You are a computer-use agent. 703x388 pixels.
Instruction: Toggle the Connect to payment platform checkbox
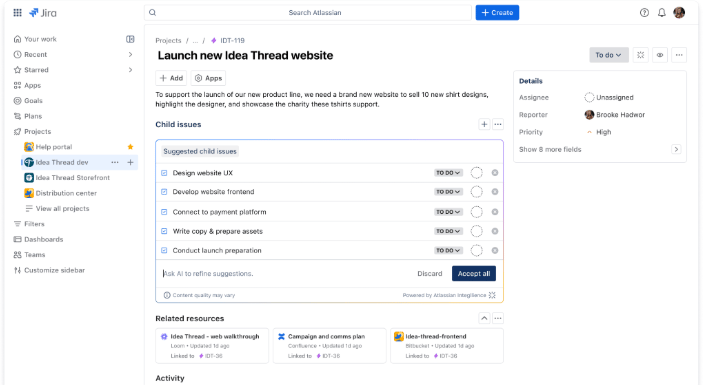[x=164, y=212]
